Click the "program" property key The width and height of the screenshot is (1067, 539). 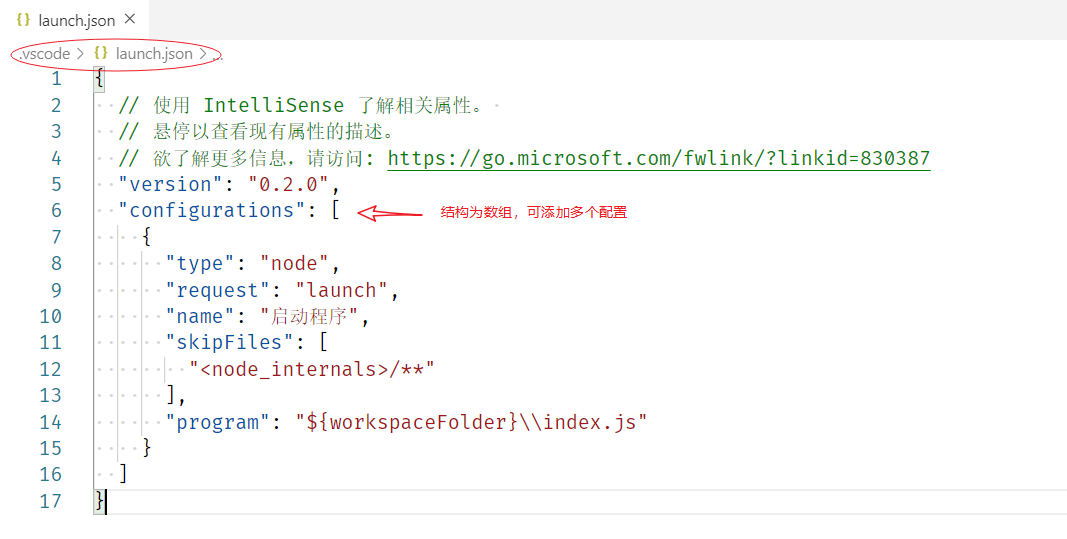pyautogui.click(x=218, y=422)
